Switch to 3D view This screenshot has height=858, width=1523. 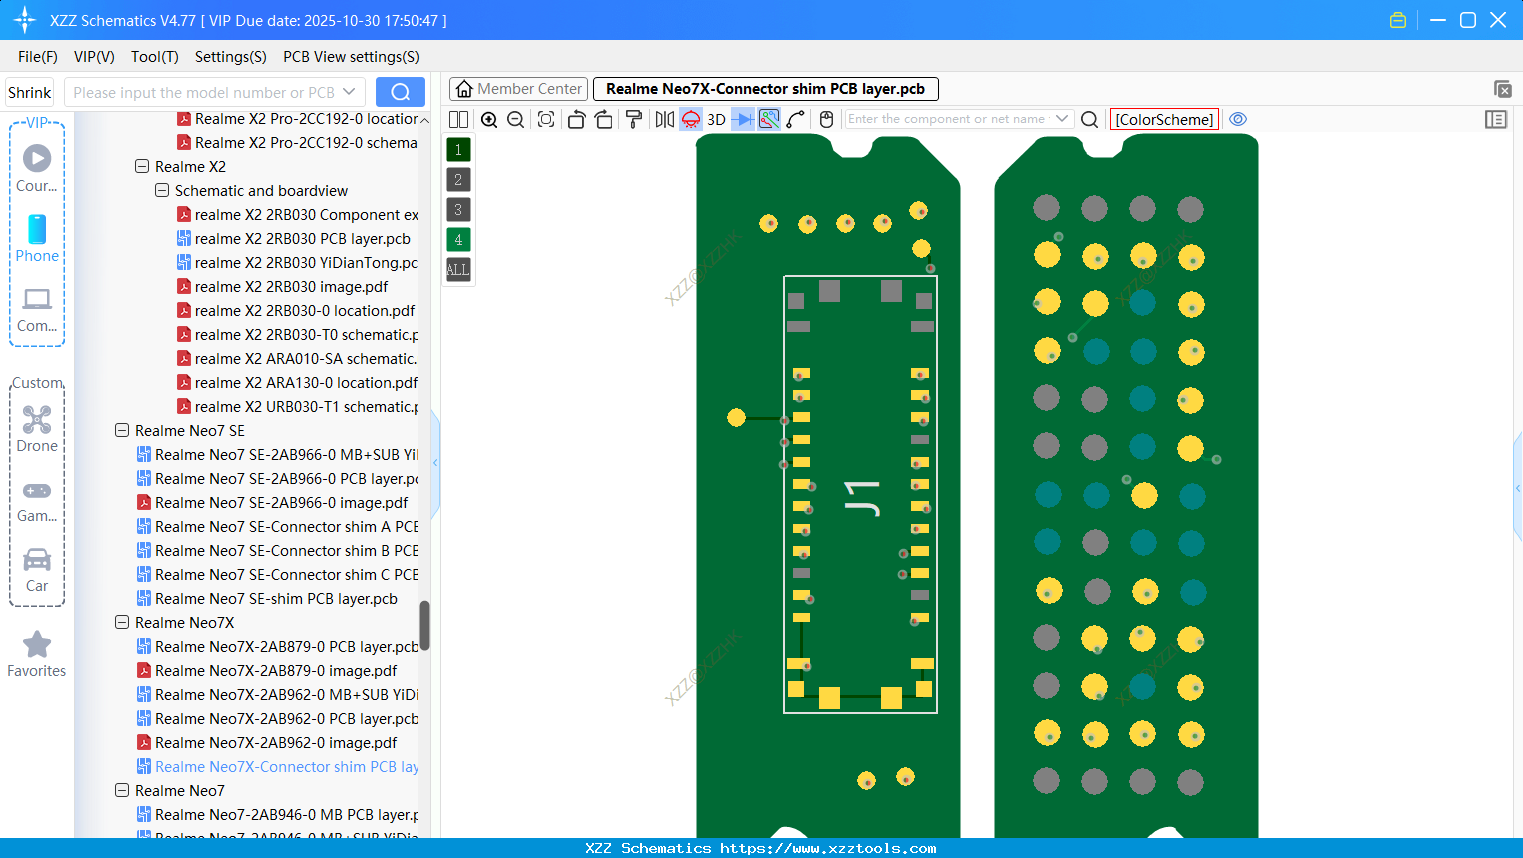point(716,119)
